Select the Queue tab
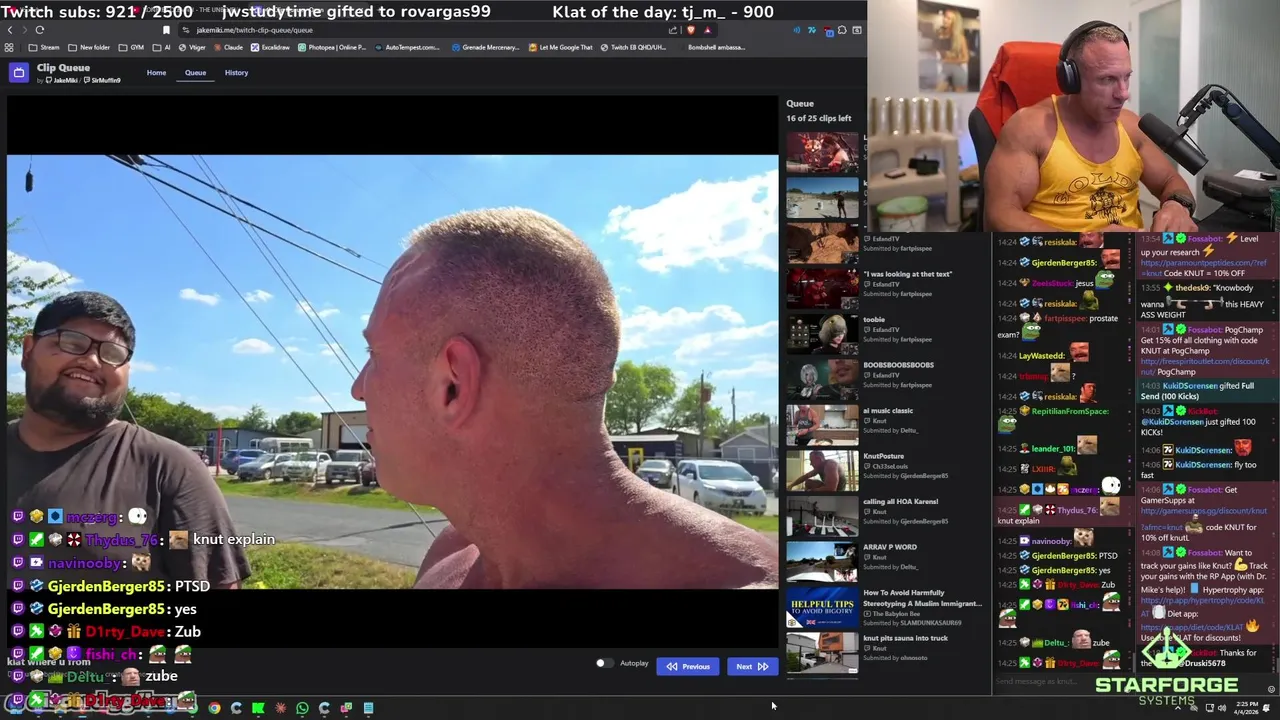1280x720 pixels. coord(195,72)
